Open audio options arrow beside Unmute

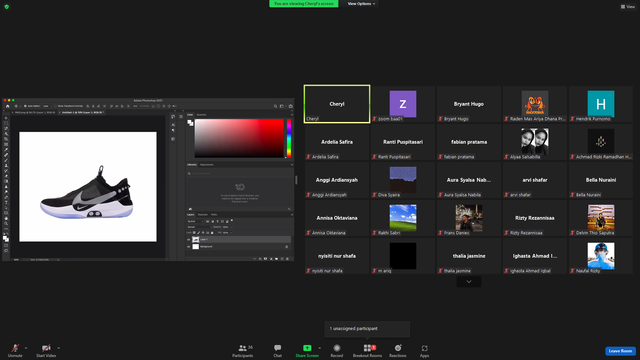tap(26, 348)
